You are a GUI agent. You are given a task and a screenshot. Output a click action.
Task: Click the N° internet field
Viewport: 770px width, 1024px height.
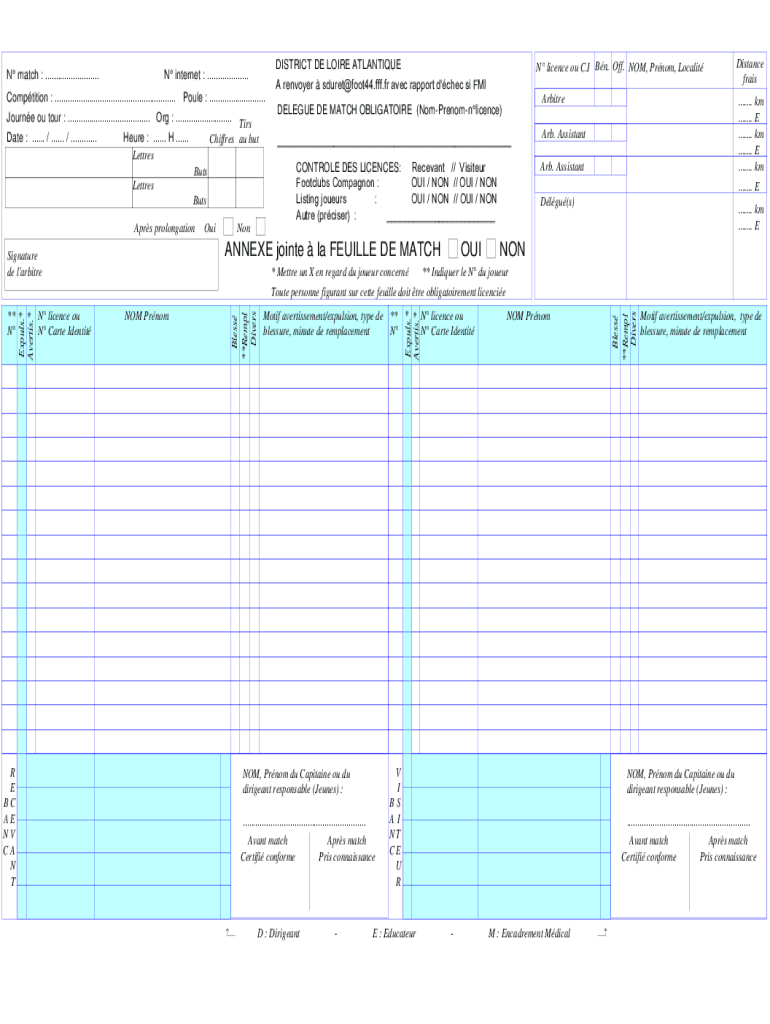pos(228,76)
